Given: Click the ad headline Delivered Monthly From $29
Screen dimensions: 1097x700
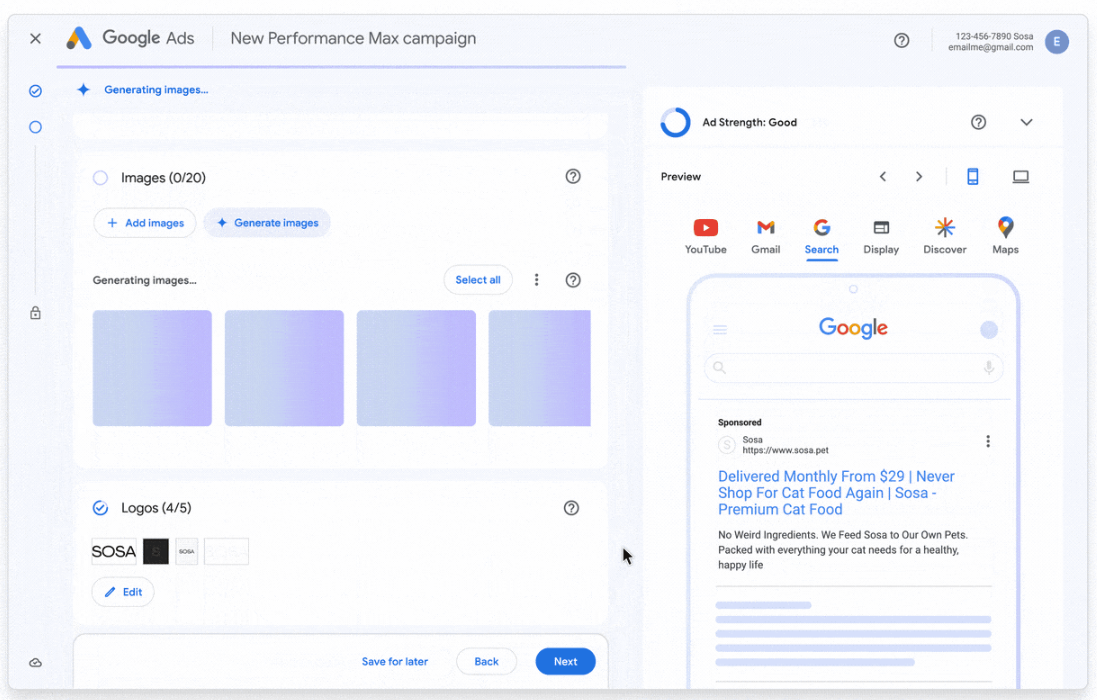Looking at the screenshot, I should (836, 493).
